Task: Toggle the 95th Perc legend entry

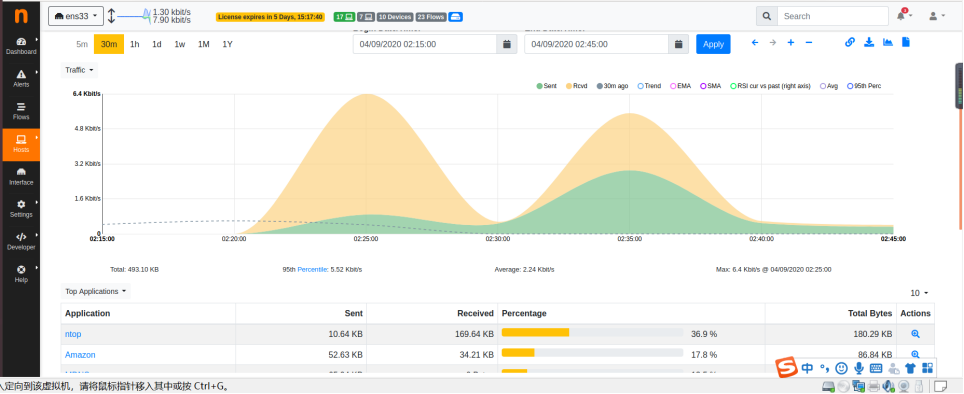Action: point(864,86)
